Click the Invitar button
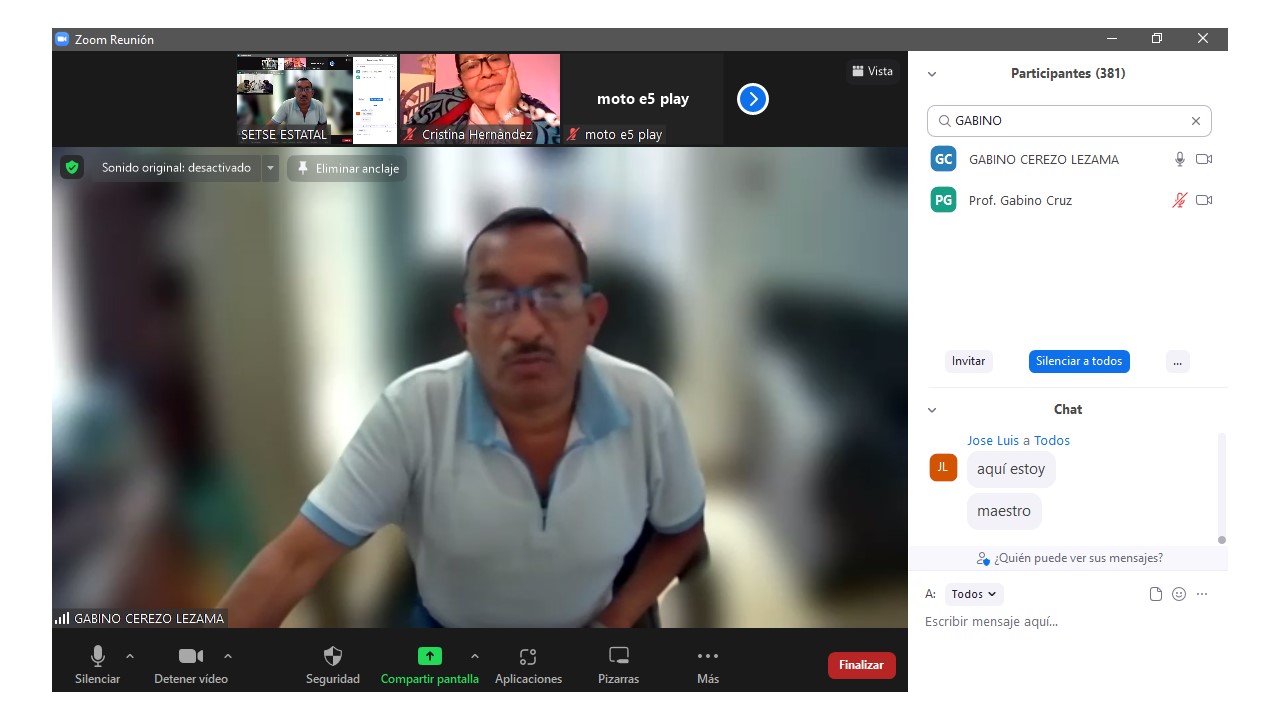 [x=968, y=361]
